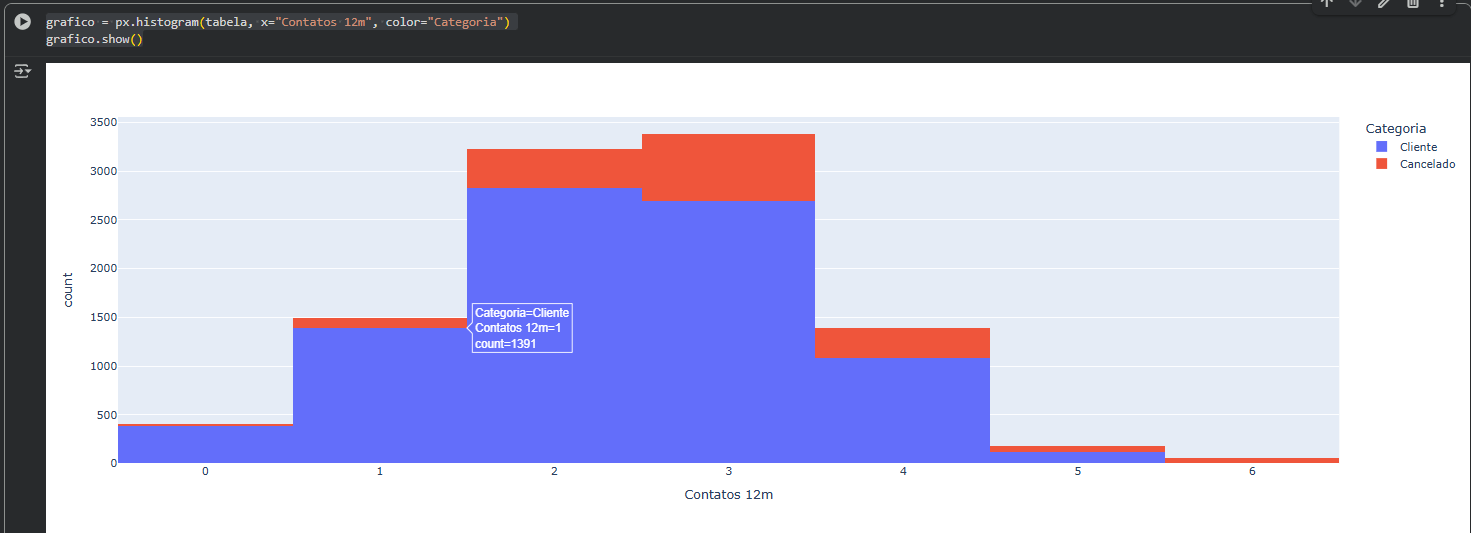Click the y-axis tick label 1000
Image resolution: width=1471 pixels, height=533 pixels.
104,366
